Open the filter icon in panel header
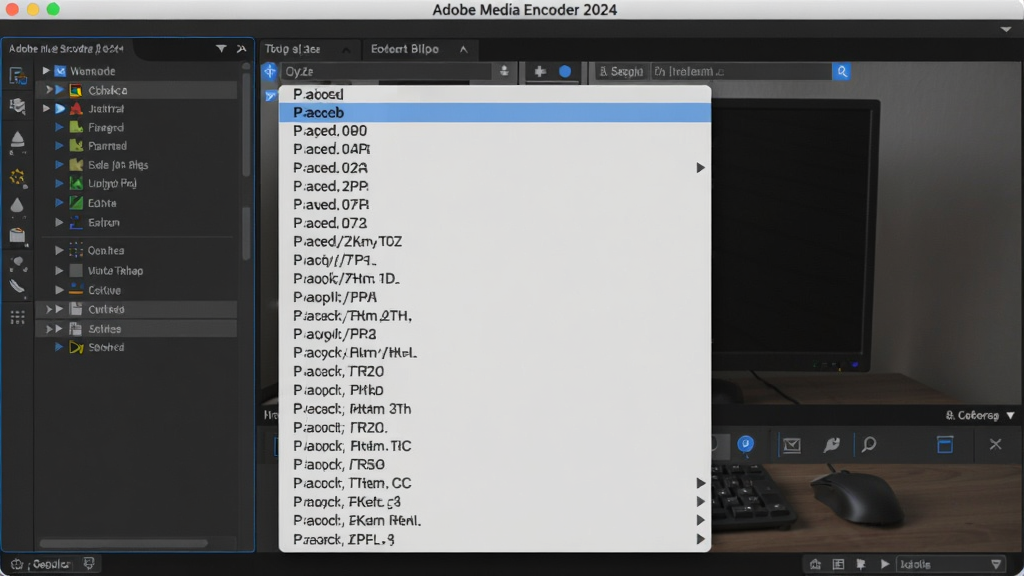The width and height of the screenshot is (1024, 576). click(x=221, y=49)
